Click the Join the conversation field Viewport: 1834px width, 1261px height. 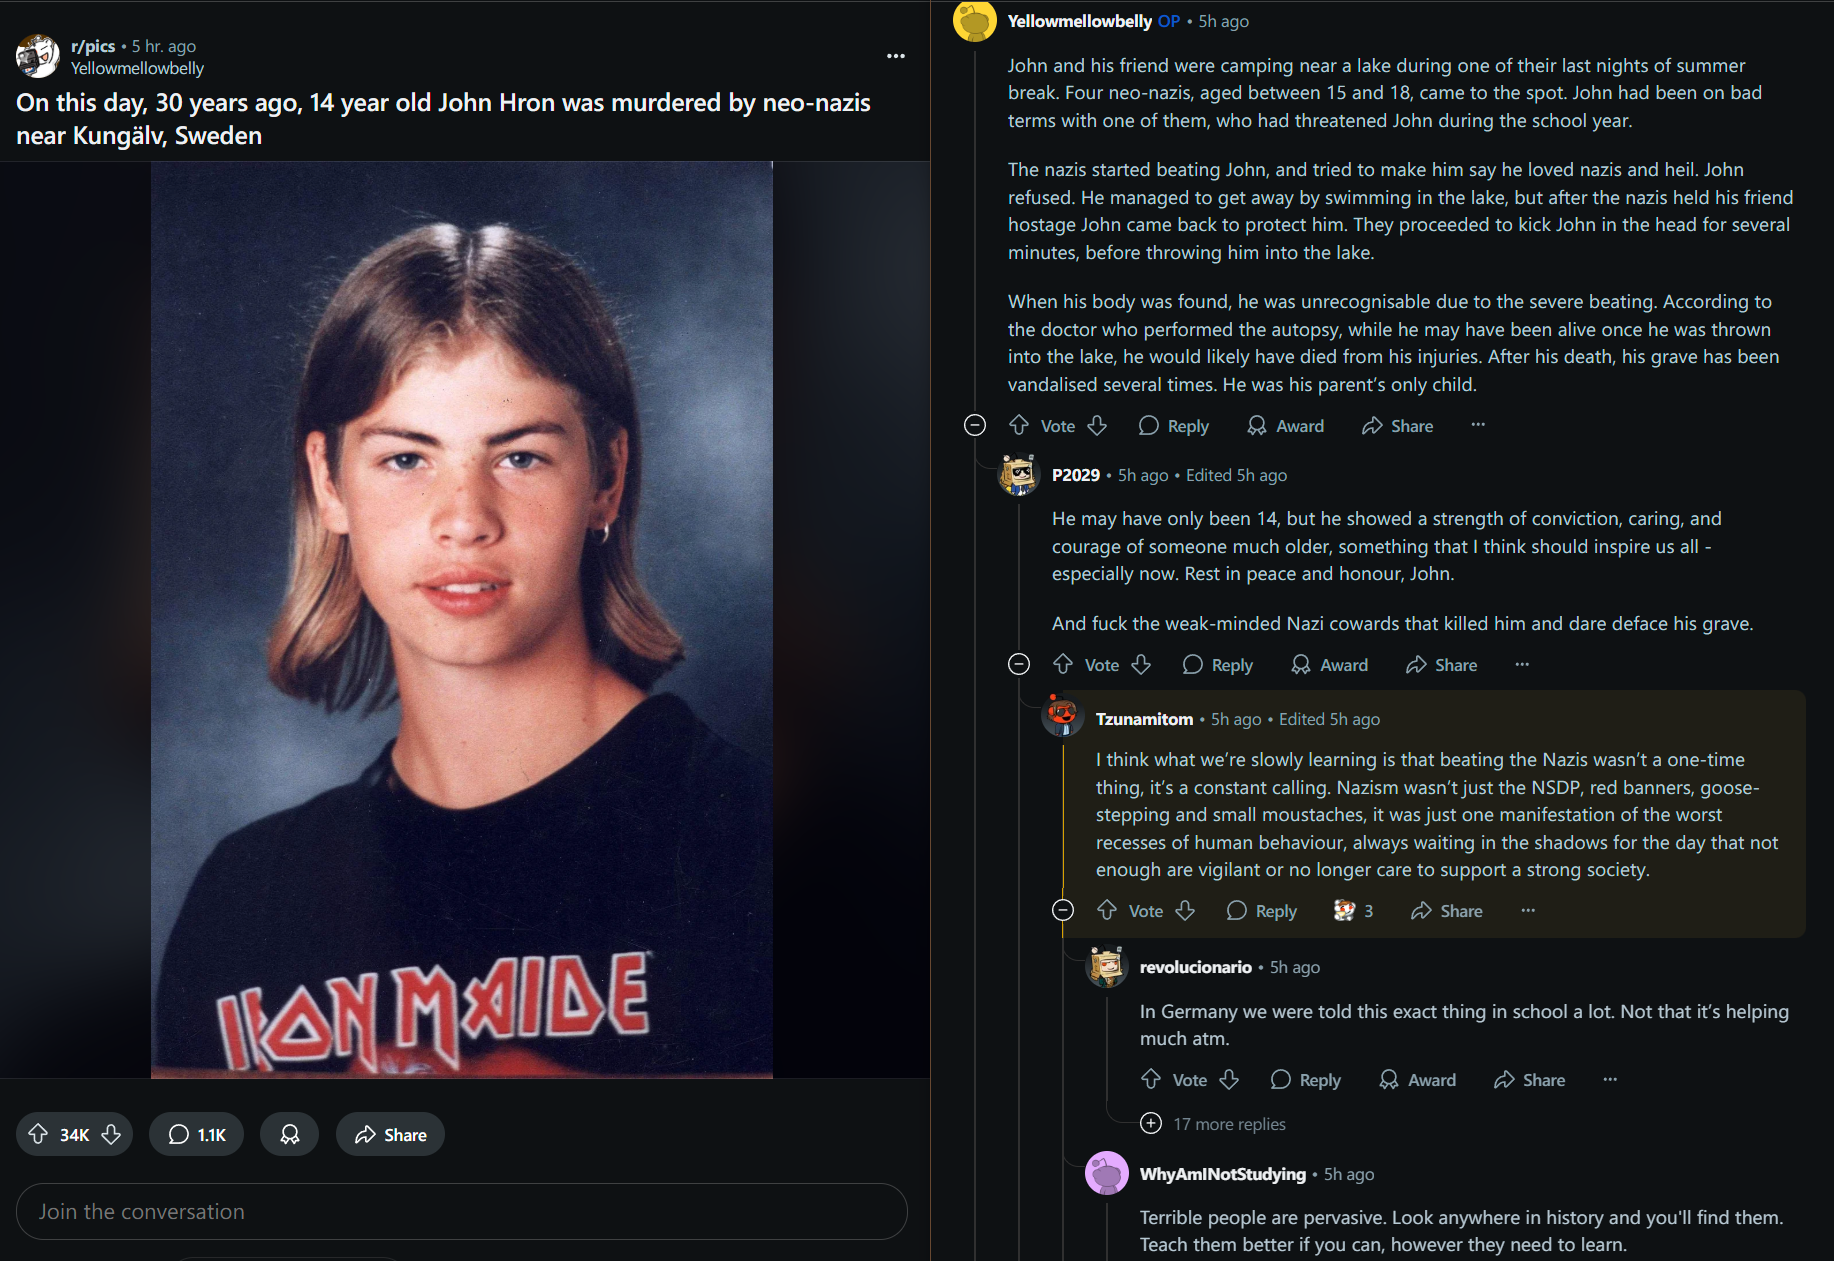coord(461,1211)
